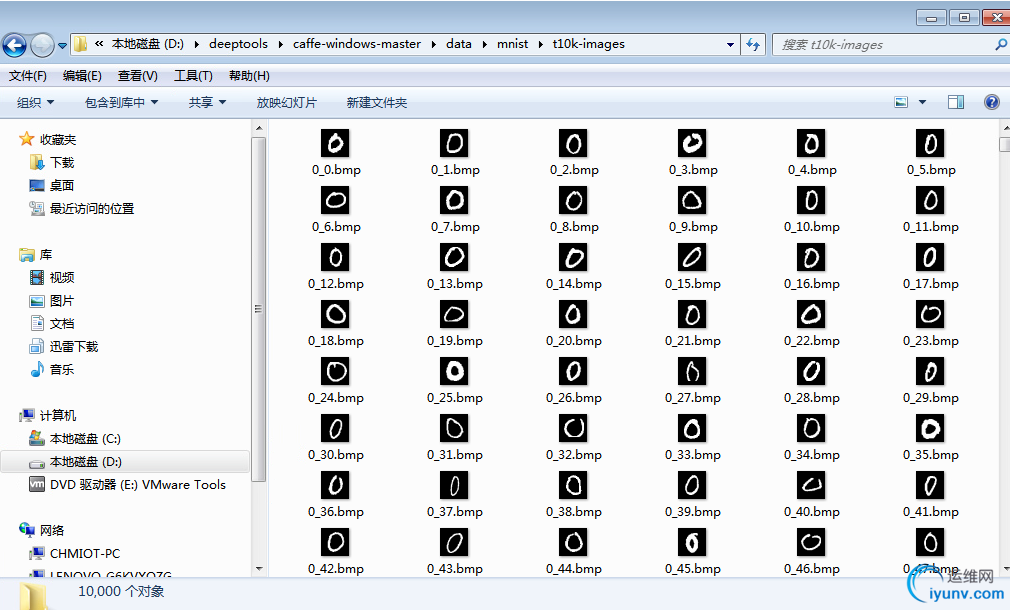Viewport: 1010px width, 610px height.
Task: Select the 0_23.bmp thumbnail
Action: [930, 314]
